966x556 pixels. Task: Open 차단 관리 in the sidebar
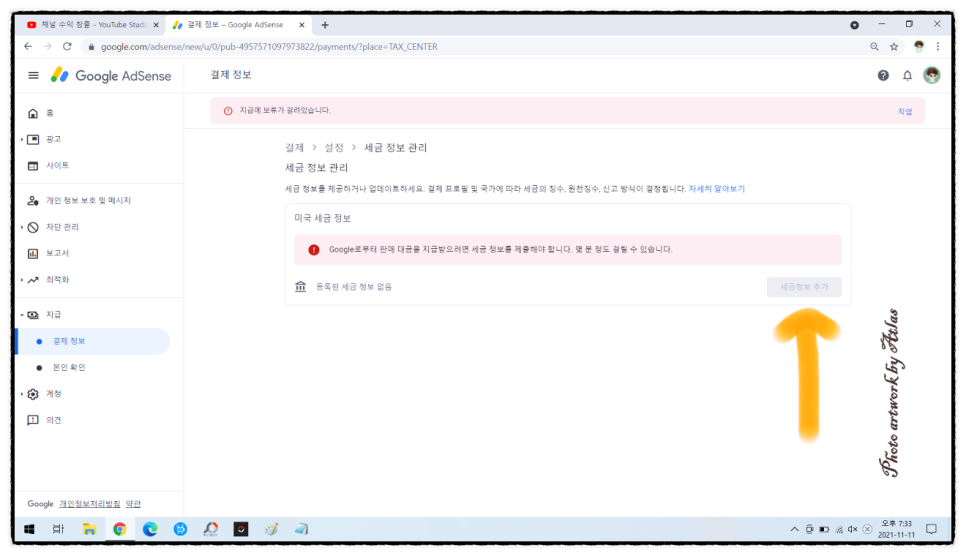pos(62,227)
